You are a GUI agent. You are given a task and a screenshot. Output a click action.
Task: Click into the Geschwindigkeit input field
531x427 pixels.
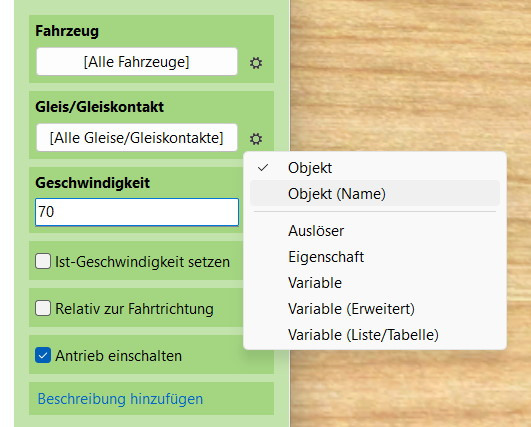tap(137, 212)
